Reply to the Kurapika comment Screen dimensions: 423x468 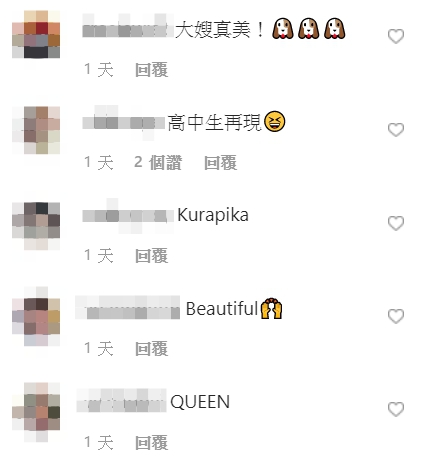pyautogui.click(x=151, y=256)
